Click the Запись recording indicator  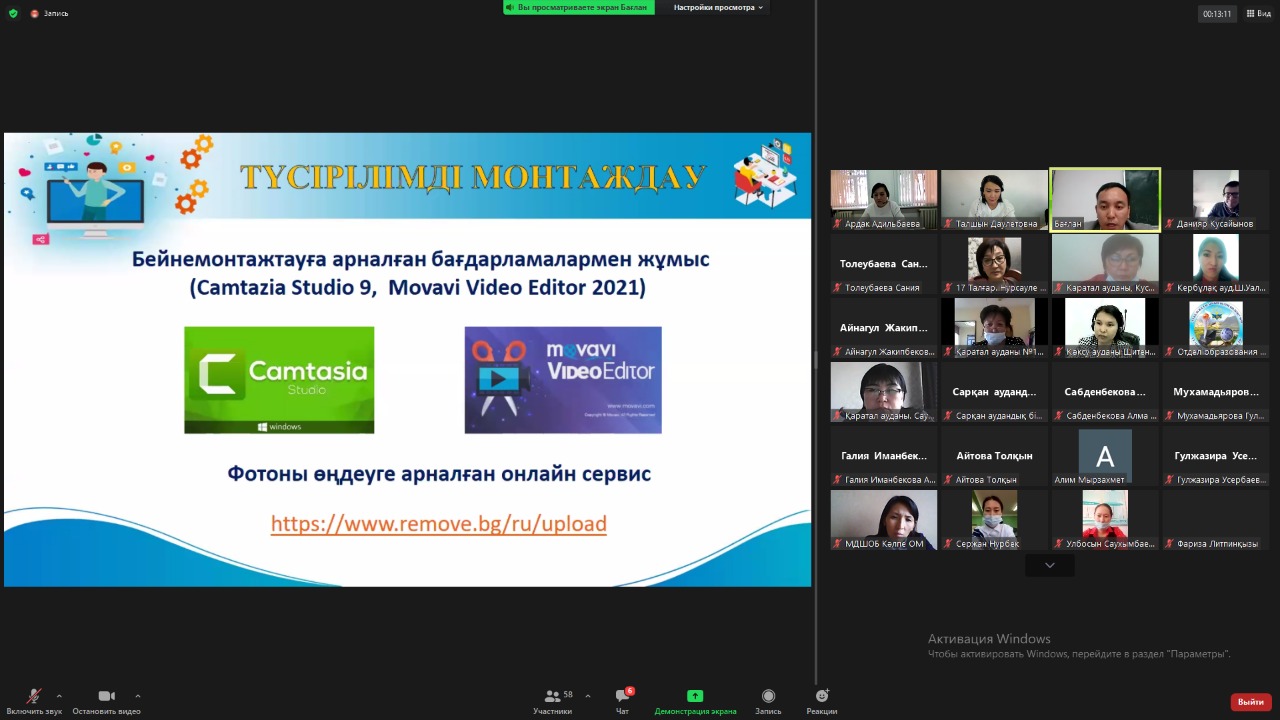(50, 14)
